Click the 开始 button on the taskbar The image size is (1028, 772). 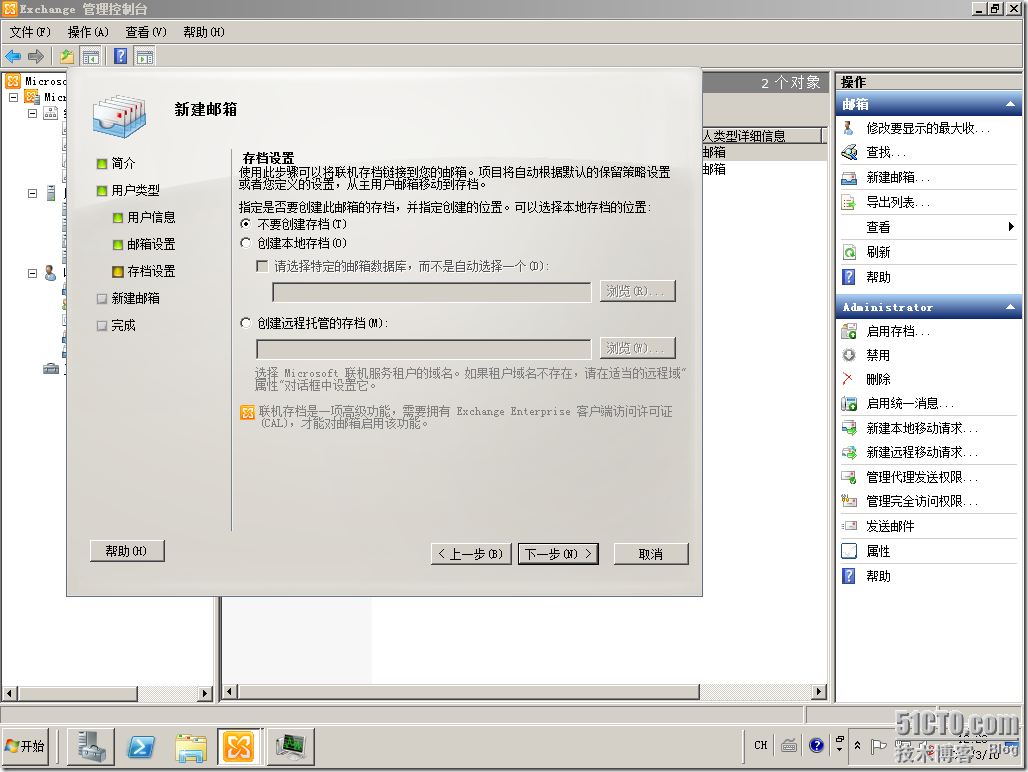tap(26, 746)
